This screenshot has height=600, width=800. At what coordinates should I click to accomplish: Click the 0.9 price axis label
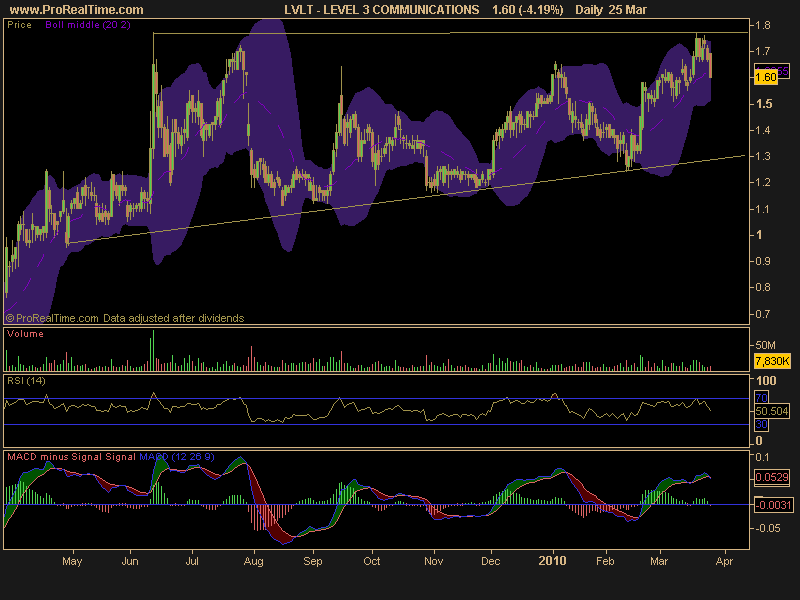(x=763, y=261)
